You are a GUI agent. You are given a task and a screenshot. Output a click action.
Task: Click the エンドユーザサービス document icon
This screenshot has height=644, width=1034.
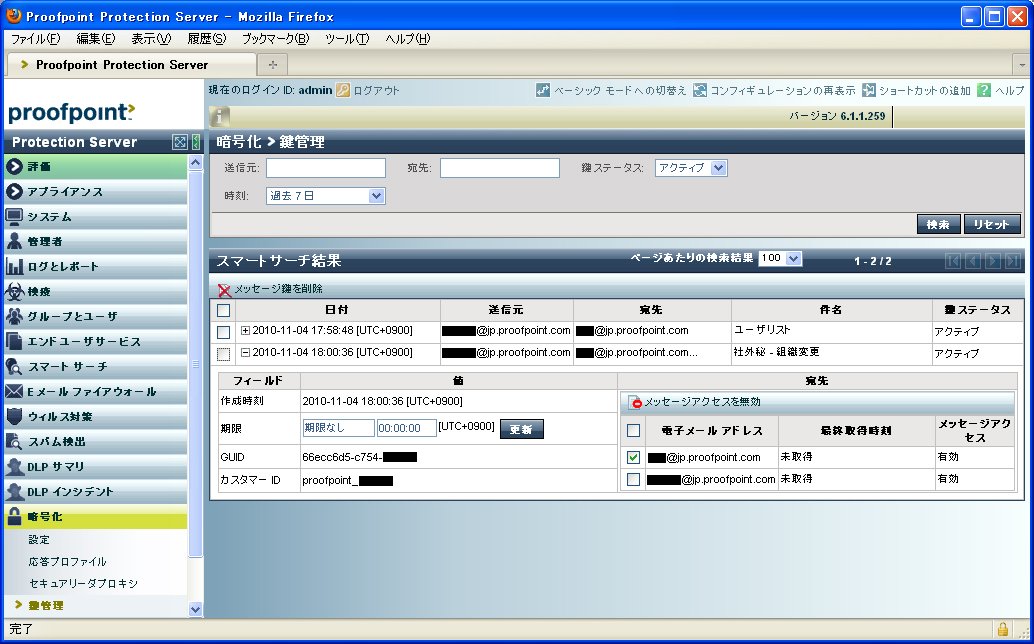14,341
